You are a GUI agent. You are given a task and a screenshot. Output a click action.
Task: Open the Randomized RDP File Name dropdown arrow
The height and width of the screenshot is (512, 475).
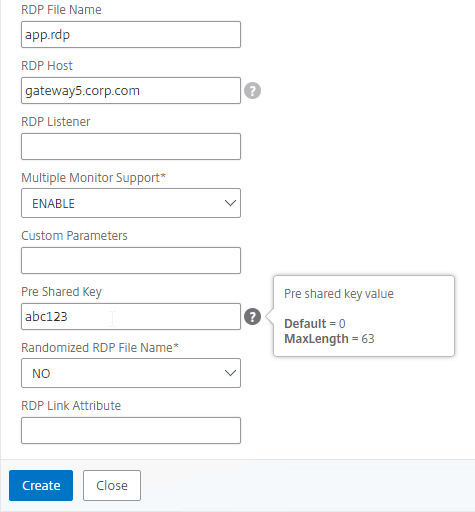click(x=230, y=373)
